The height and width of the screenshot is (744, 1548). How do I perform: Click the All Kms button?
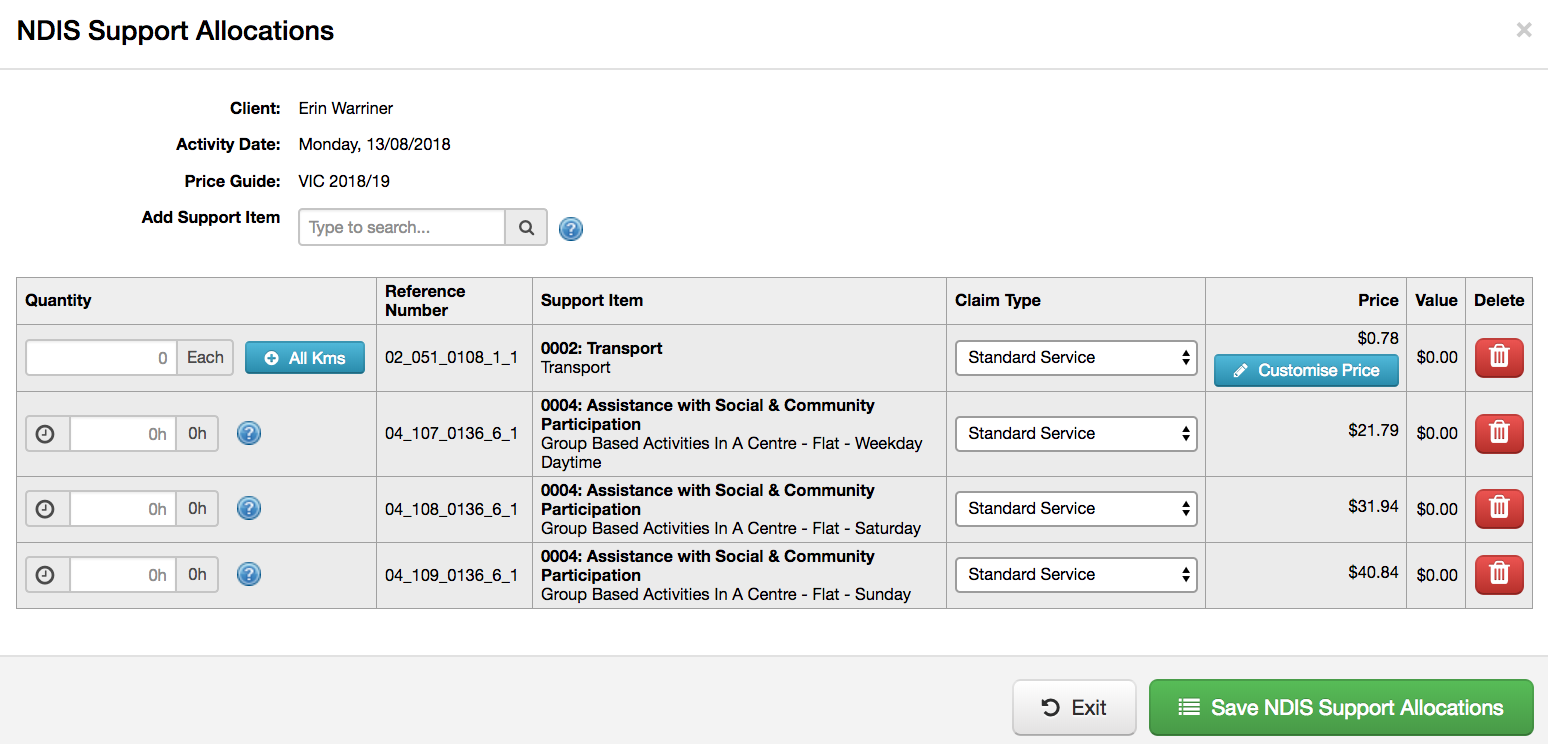coord(305,357)
